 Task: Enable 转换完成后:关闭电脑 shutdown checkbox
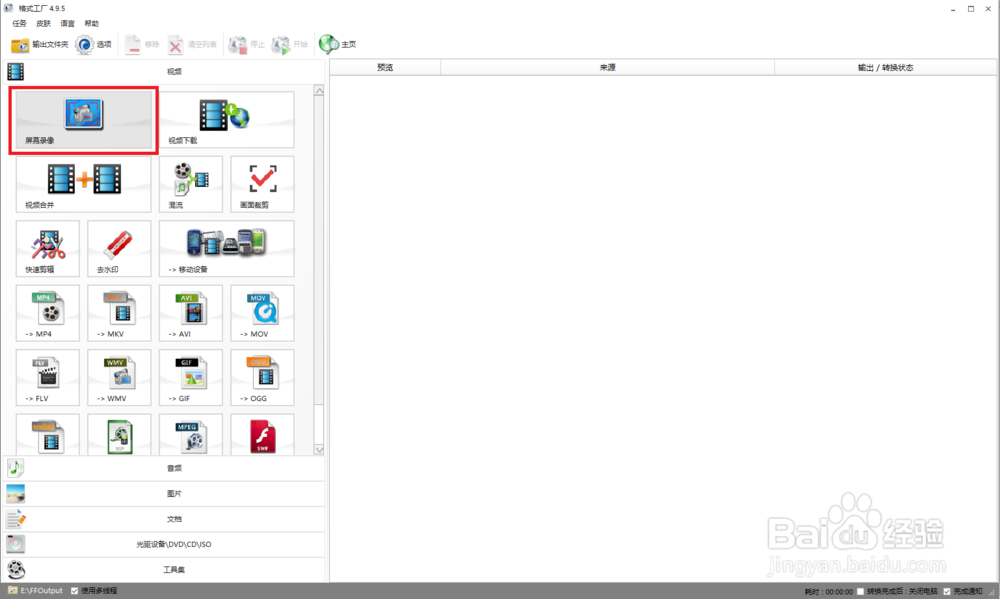click(x=860, y=591)
